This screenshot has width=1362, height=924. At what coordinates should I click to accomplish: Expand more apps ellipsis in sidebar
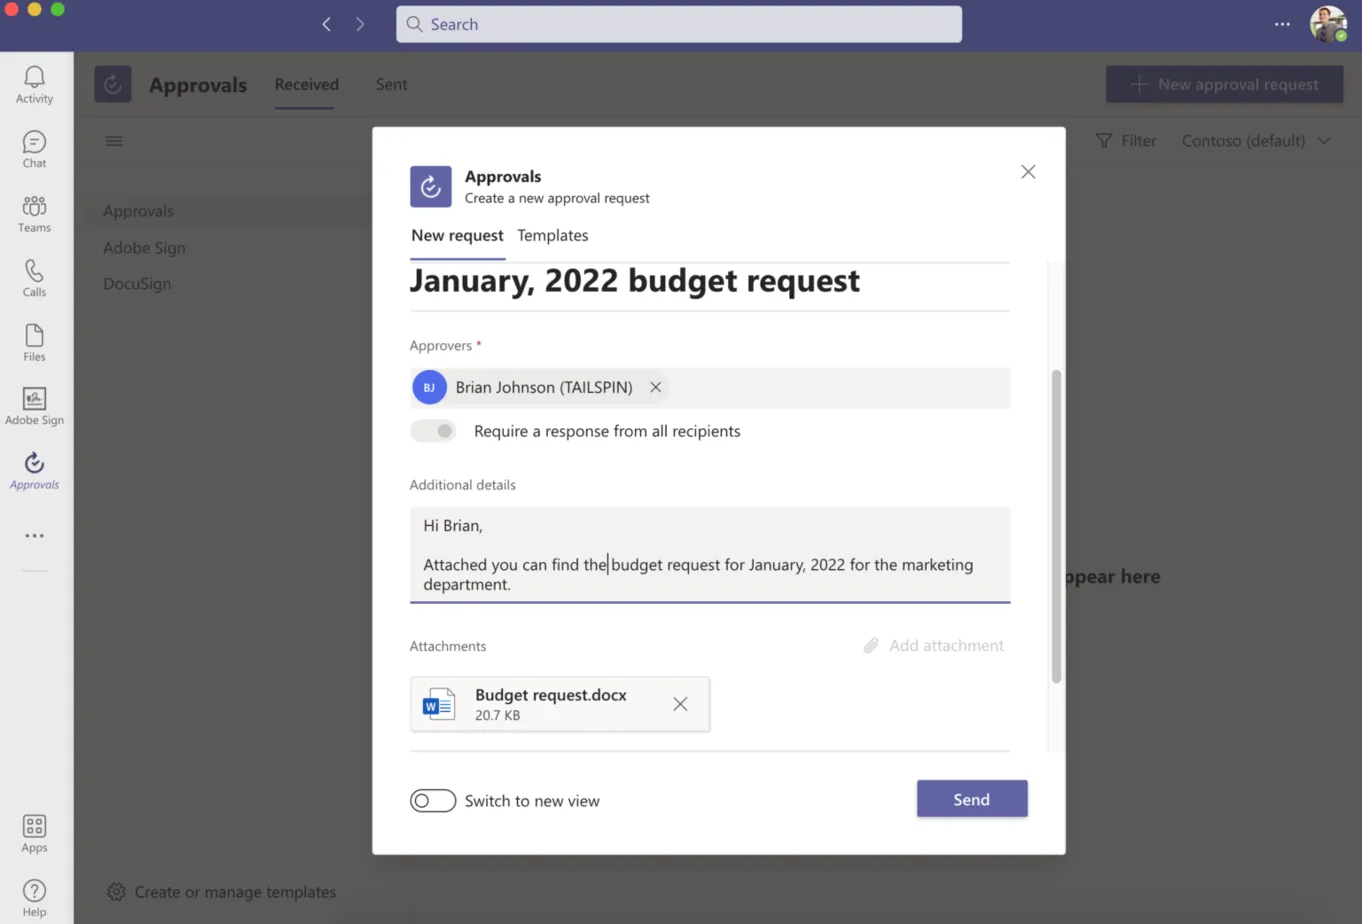[x=34, y=536]
